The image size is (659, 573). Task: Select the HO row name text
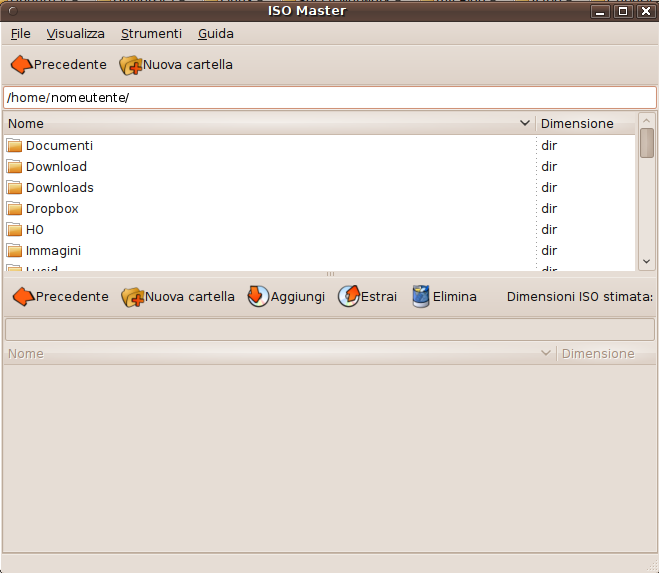click(34, 230)
